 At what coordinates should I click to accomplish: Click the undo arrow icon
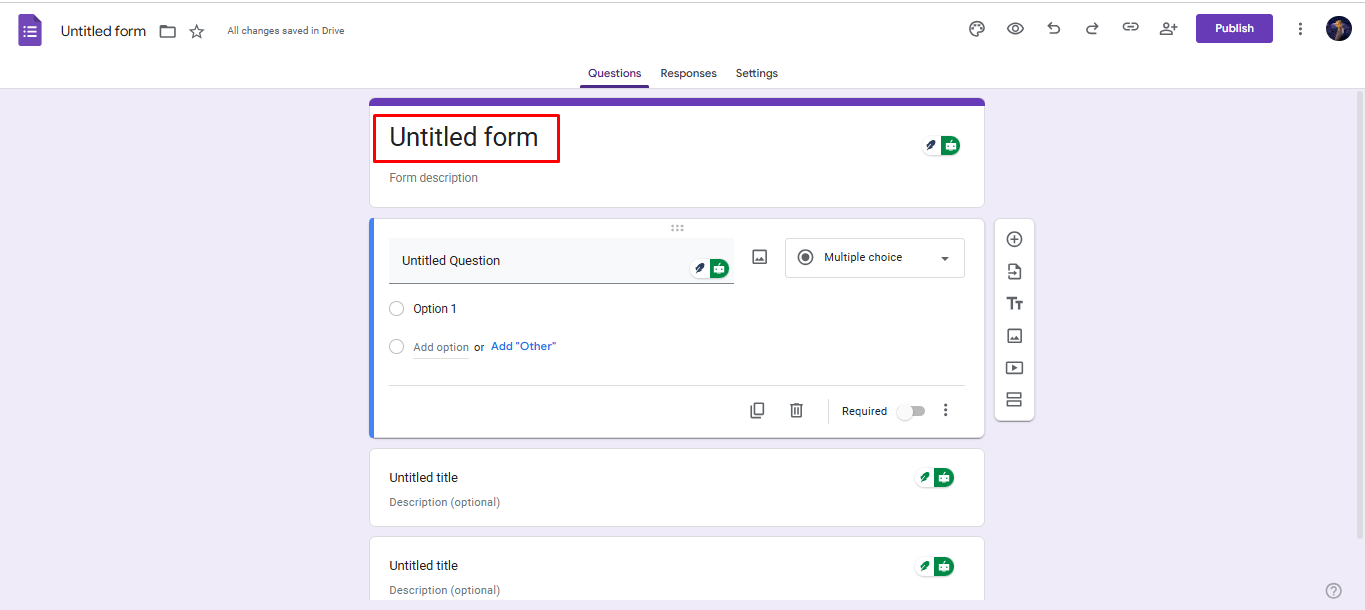click(x=1053, y=29)
